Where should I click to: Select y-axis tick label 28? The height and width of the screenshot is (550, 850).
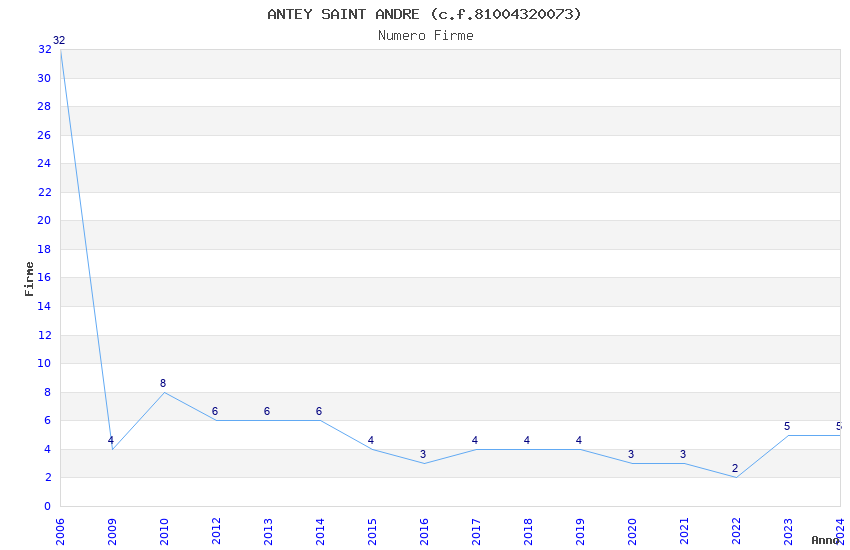pyautogui.click(x=44, y=106)
